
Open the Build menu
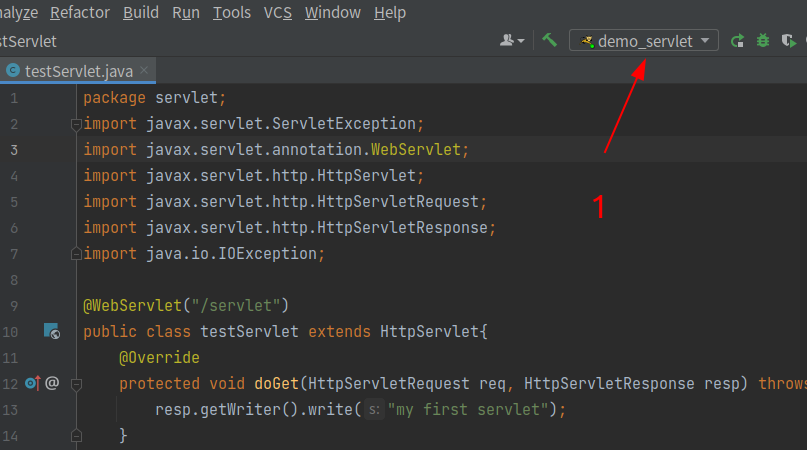(141, 12)
